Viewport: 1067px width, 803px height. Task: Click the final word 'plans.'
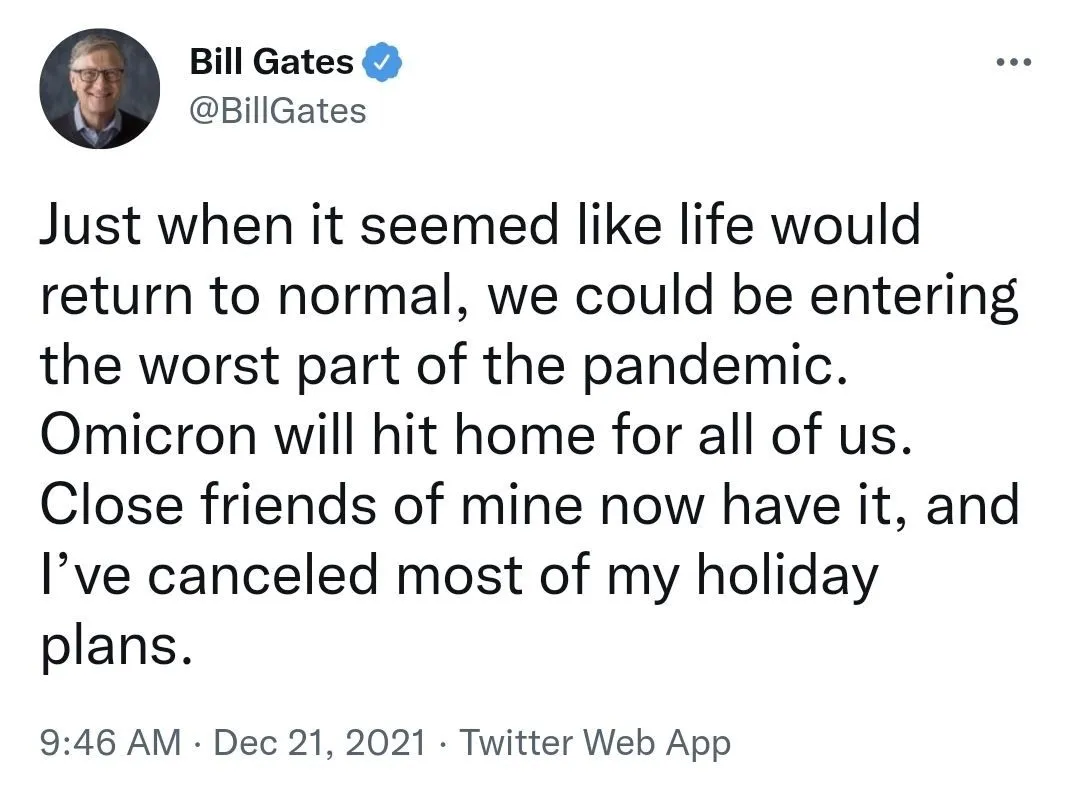(114, 647)
